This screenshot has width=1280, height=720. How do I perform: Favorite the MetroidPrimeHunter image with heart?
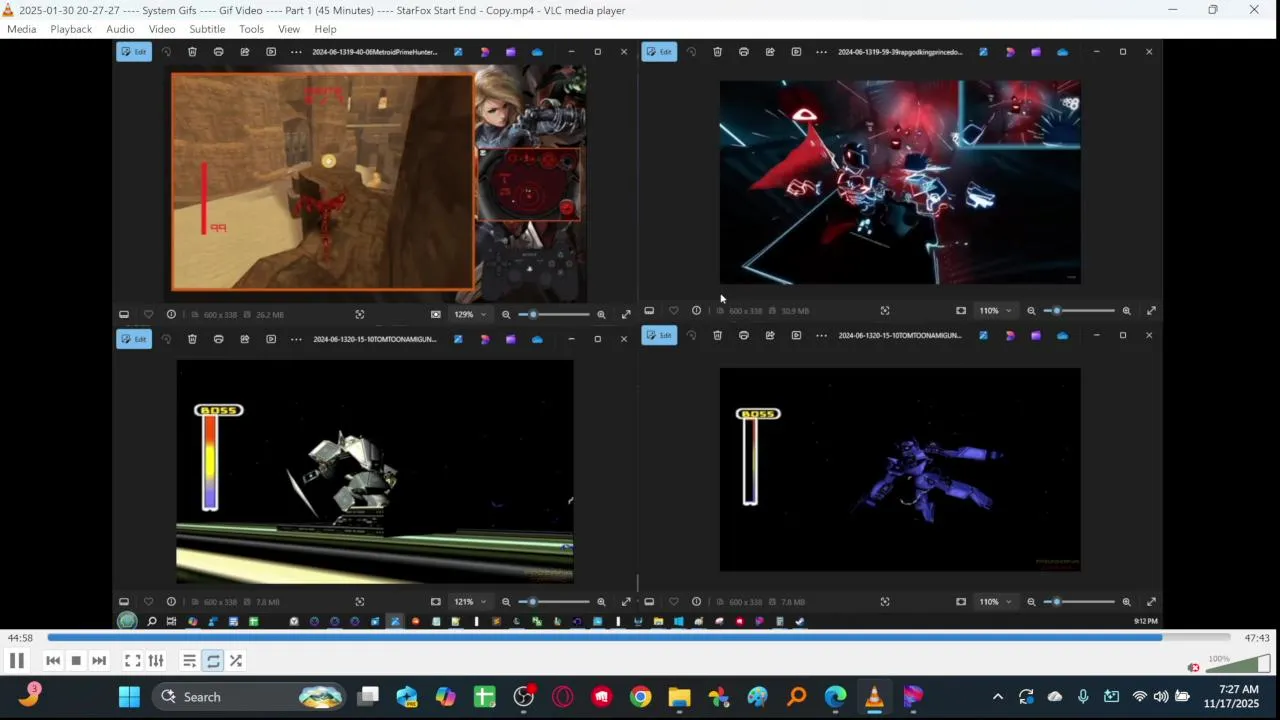[148, 314]
